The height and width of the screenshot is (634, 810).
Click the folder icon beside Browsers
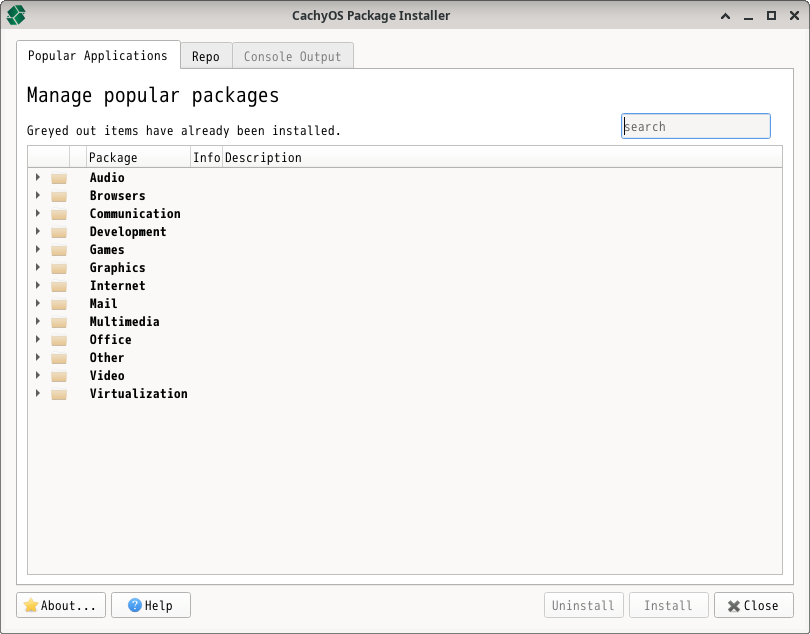tap(58, 195)
